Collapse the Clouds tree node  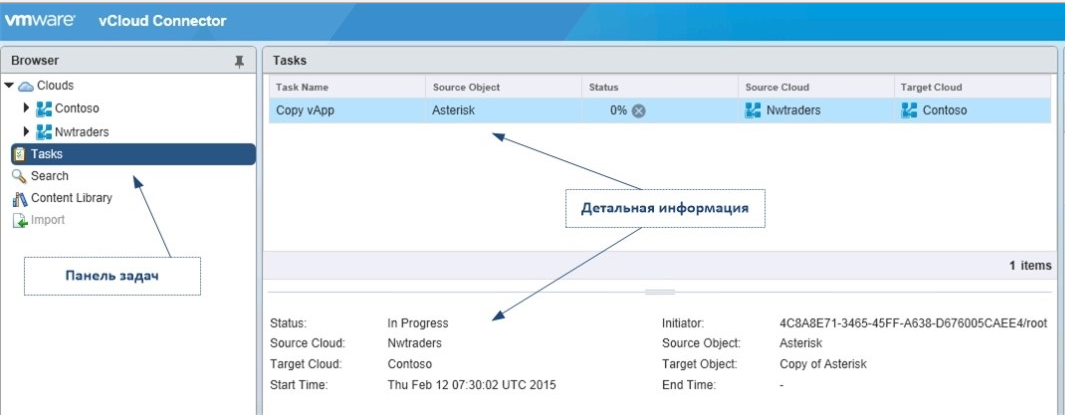[9, 86]
